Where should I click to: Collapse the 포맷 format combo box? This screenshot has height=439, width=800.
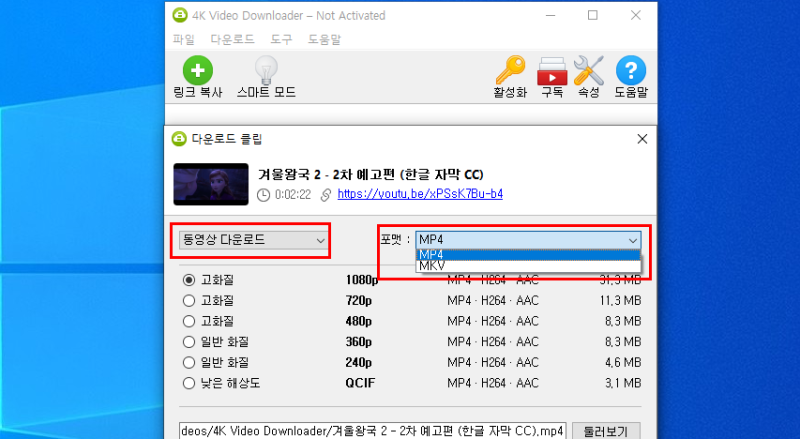pos(529,240)
